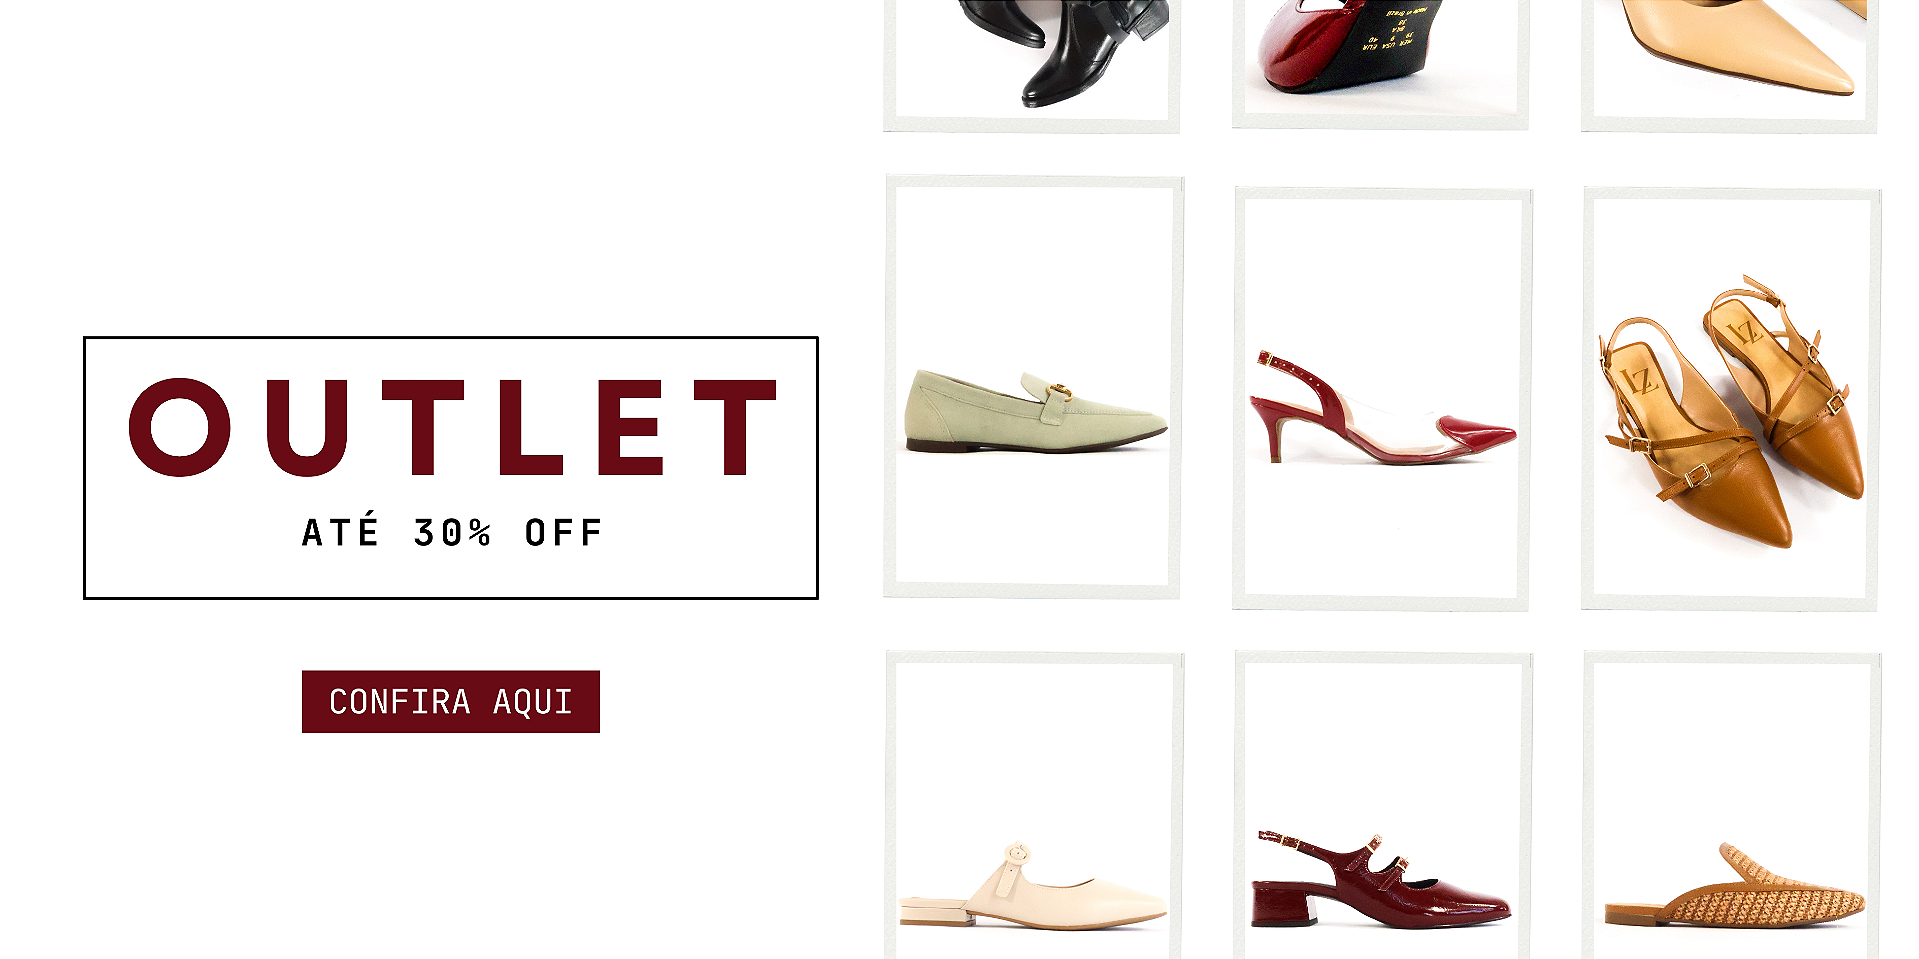
Task: Open the red patent shoe sole photo
Action: pos(1380,64)
